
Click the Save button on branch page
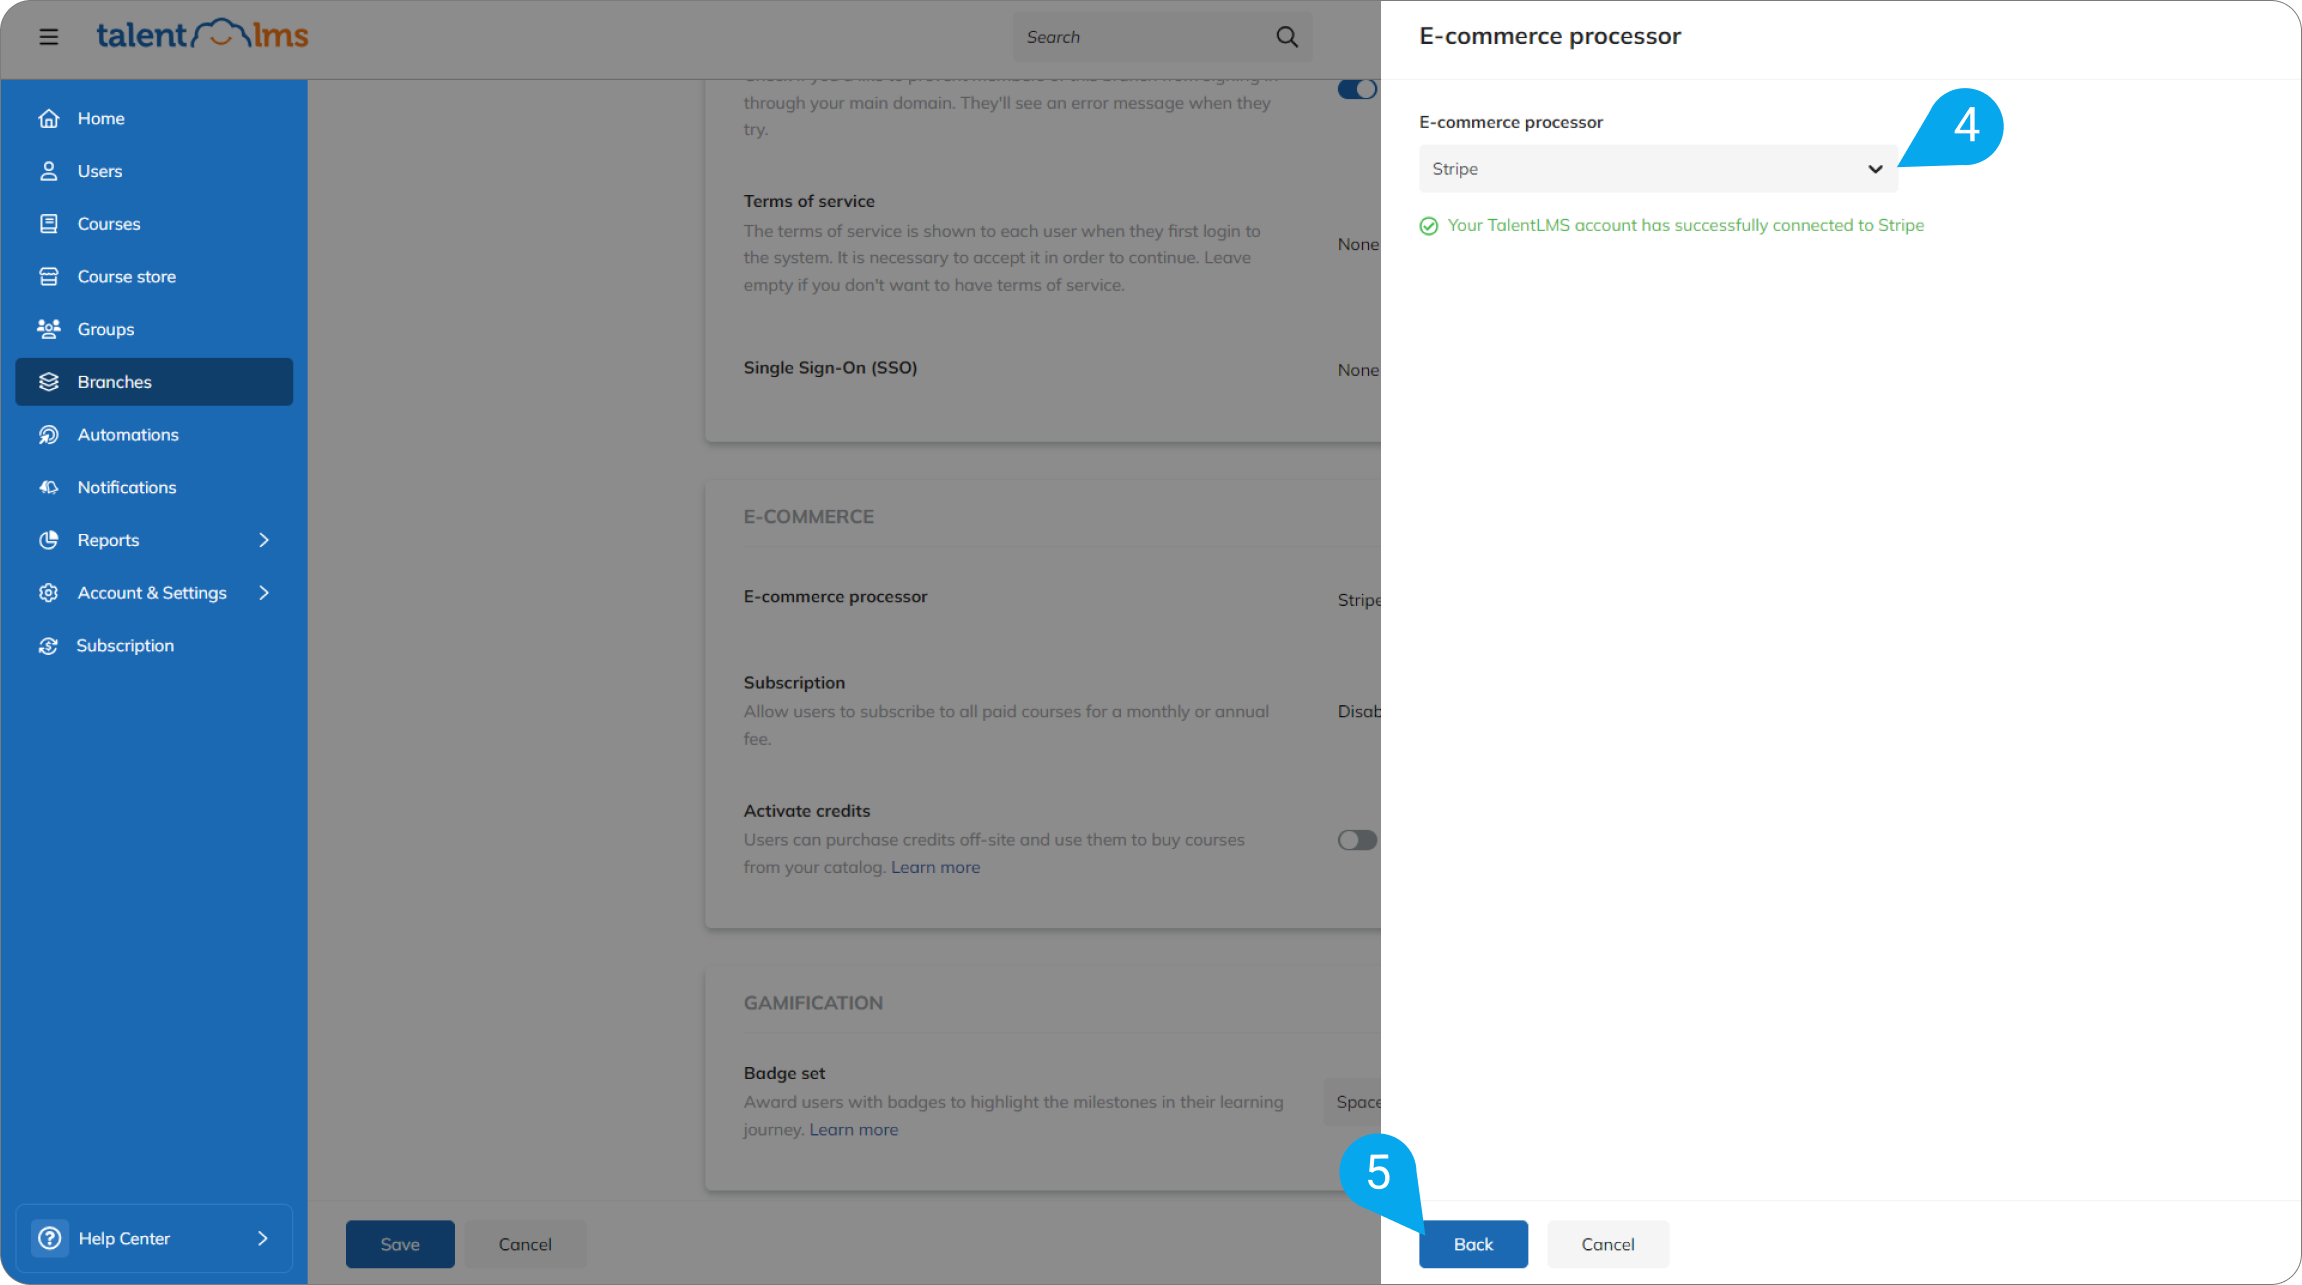point(400,1244)
